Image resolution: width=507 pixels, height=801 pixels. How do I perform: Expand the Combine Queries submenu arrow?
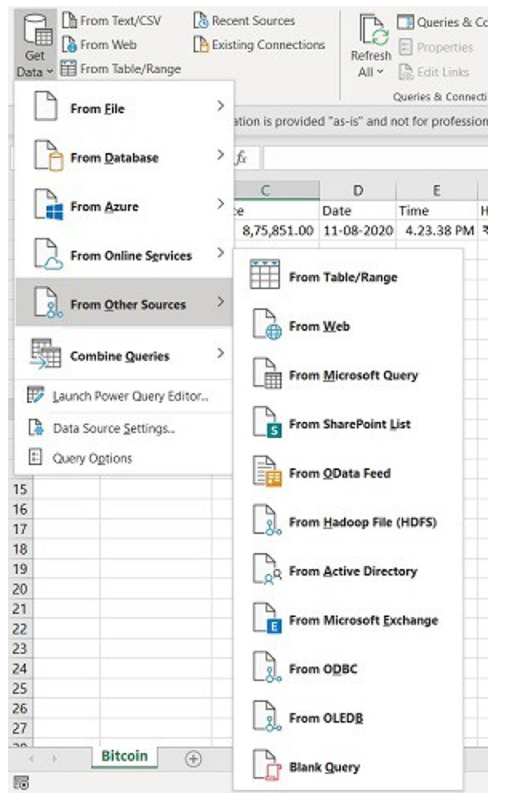pos(220,353)
